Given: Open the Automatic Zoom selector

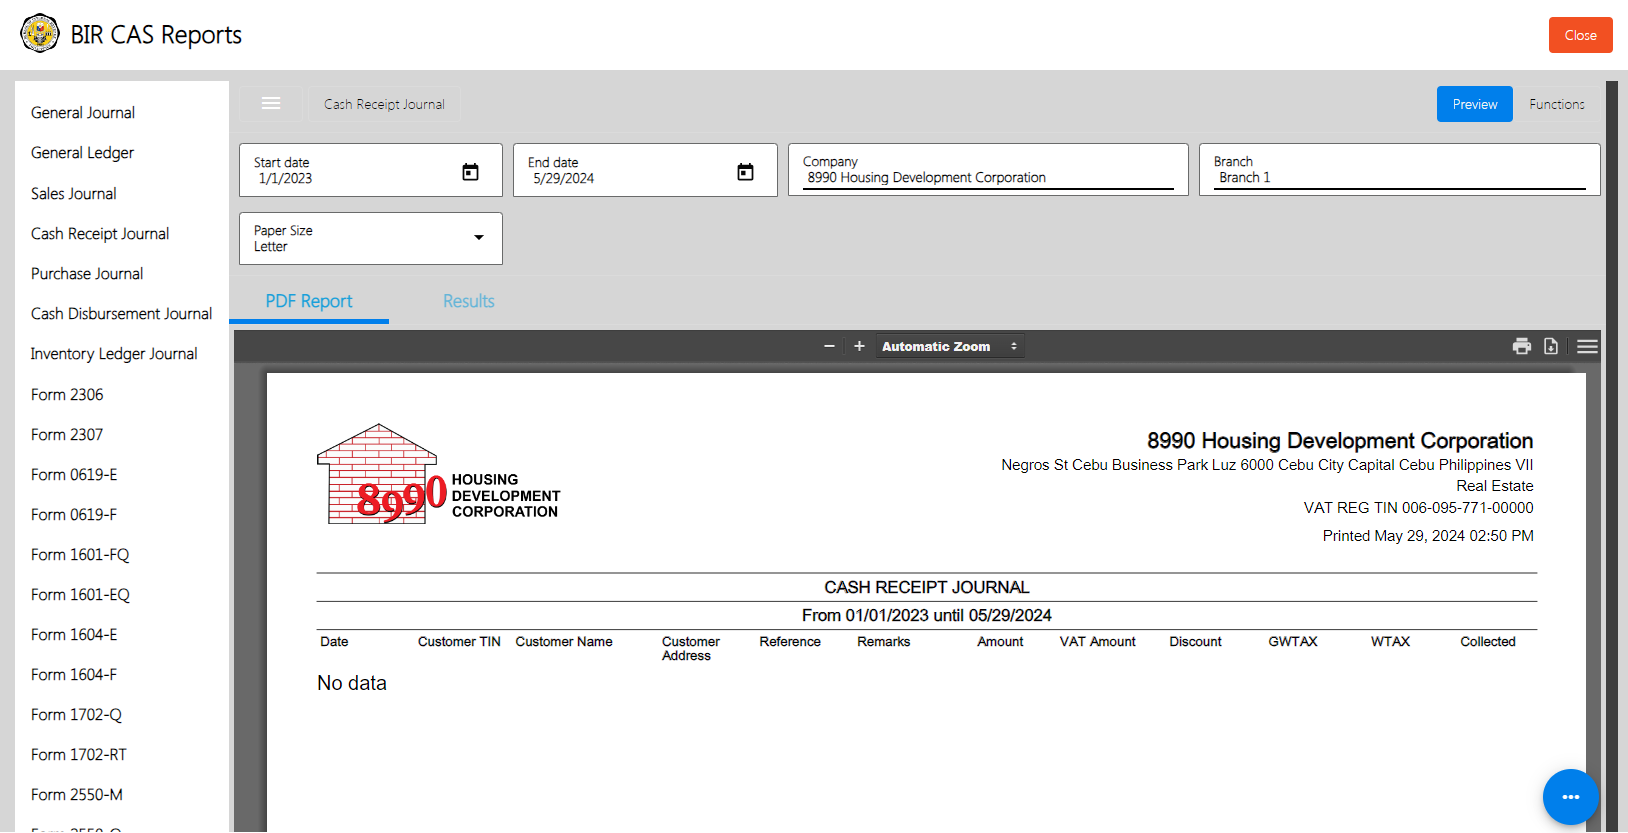Looking at the screenshot, I should click(x=950, y=346).
